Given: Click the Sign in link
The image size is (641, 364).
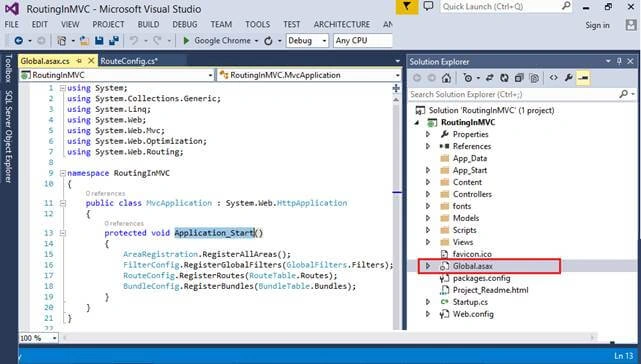Looking at the screenshot, I should (x=597, y=25).
